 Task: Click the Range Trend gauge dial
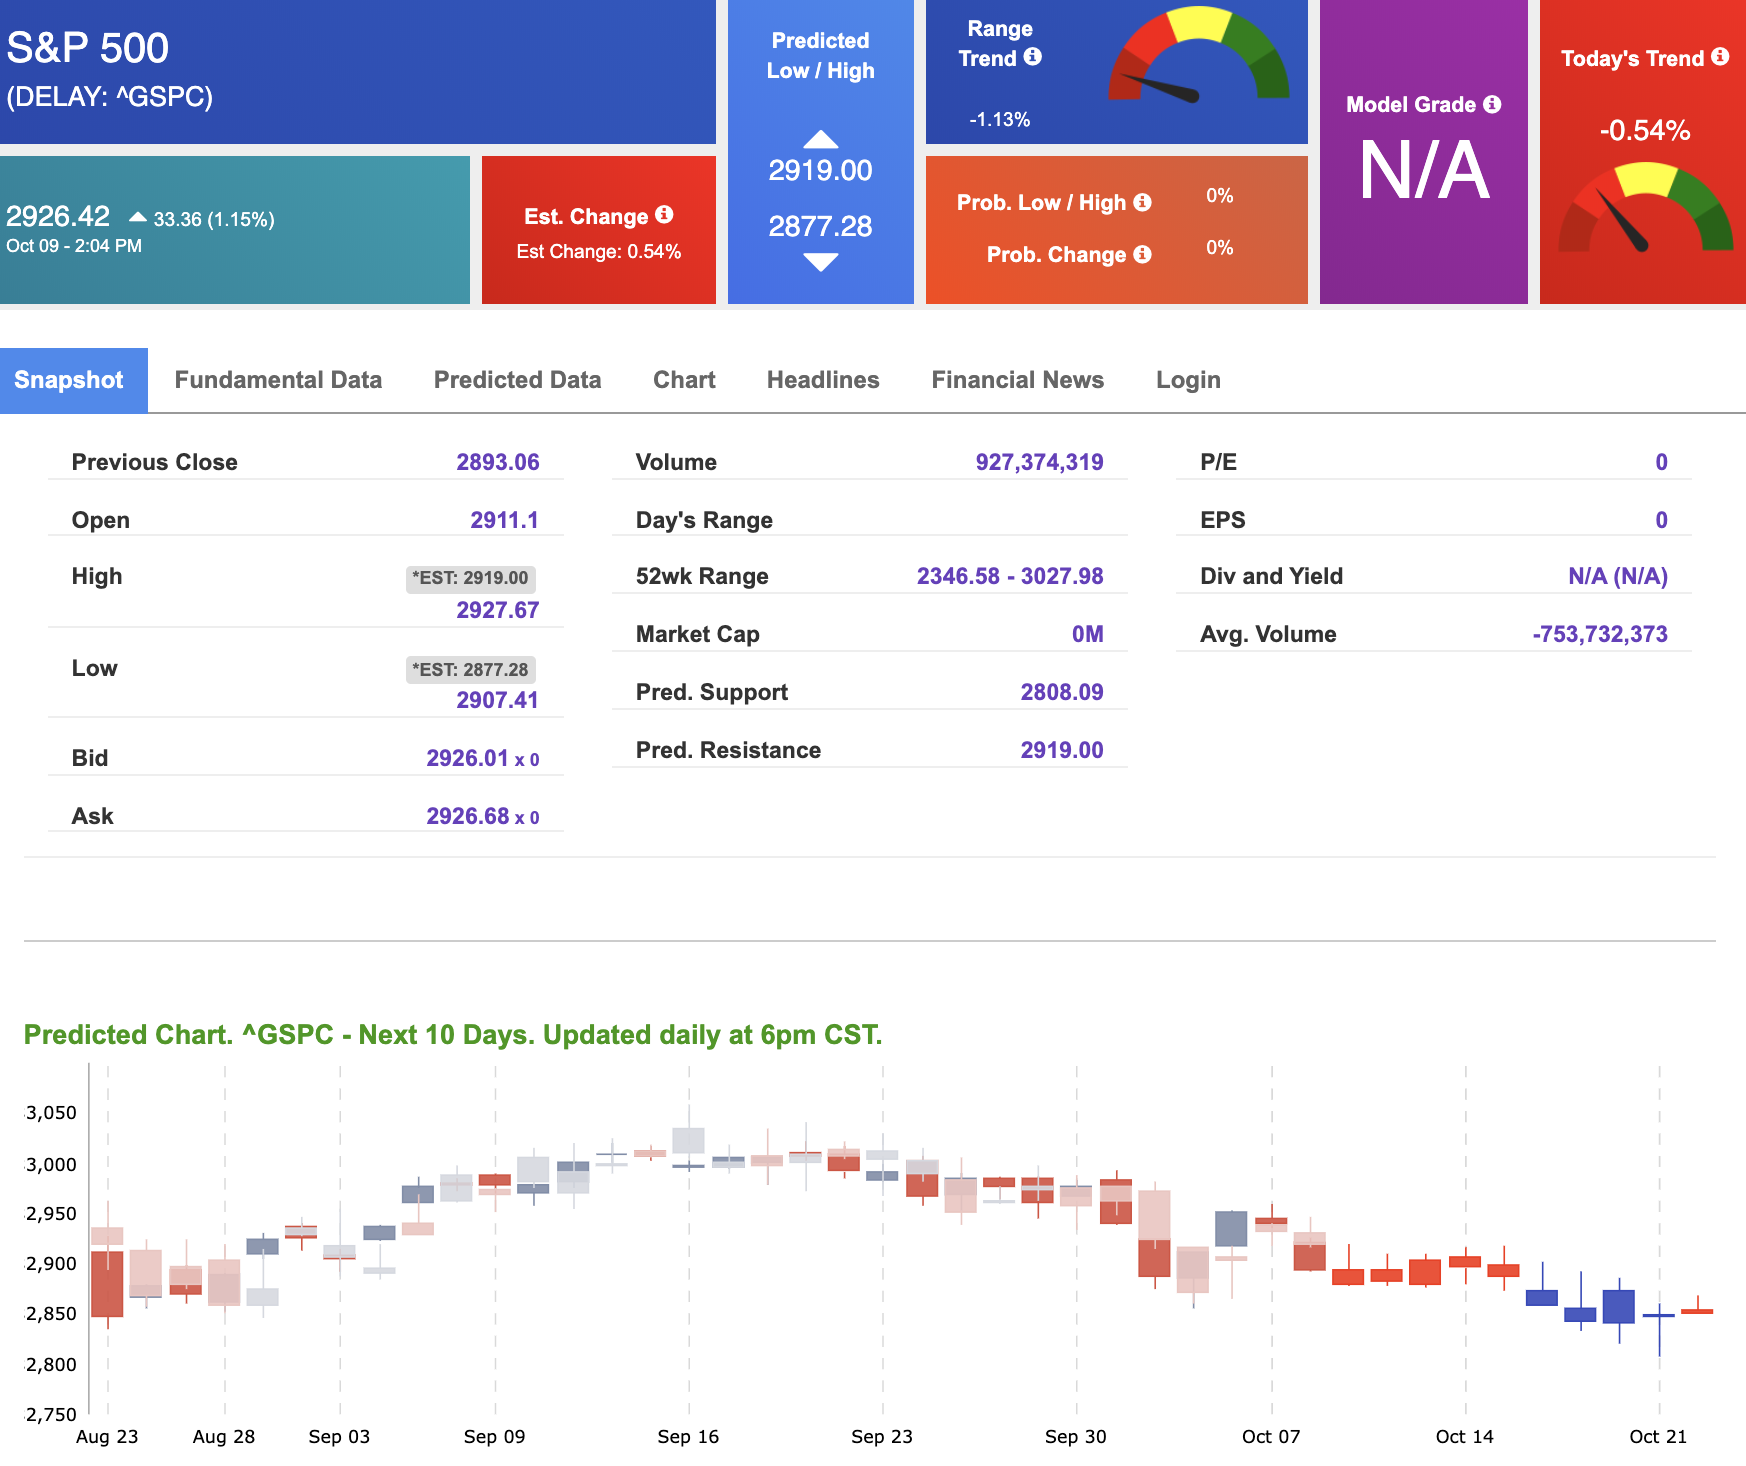1199,55
